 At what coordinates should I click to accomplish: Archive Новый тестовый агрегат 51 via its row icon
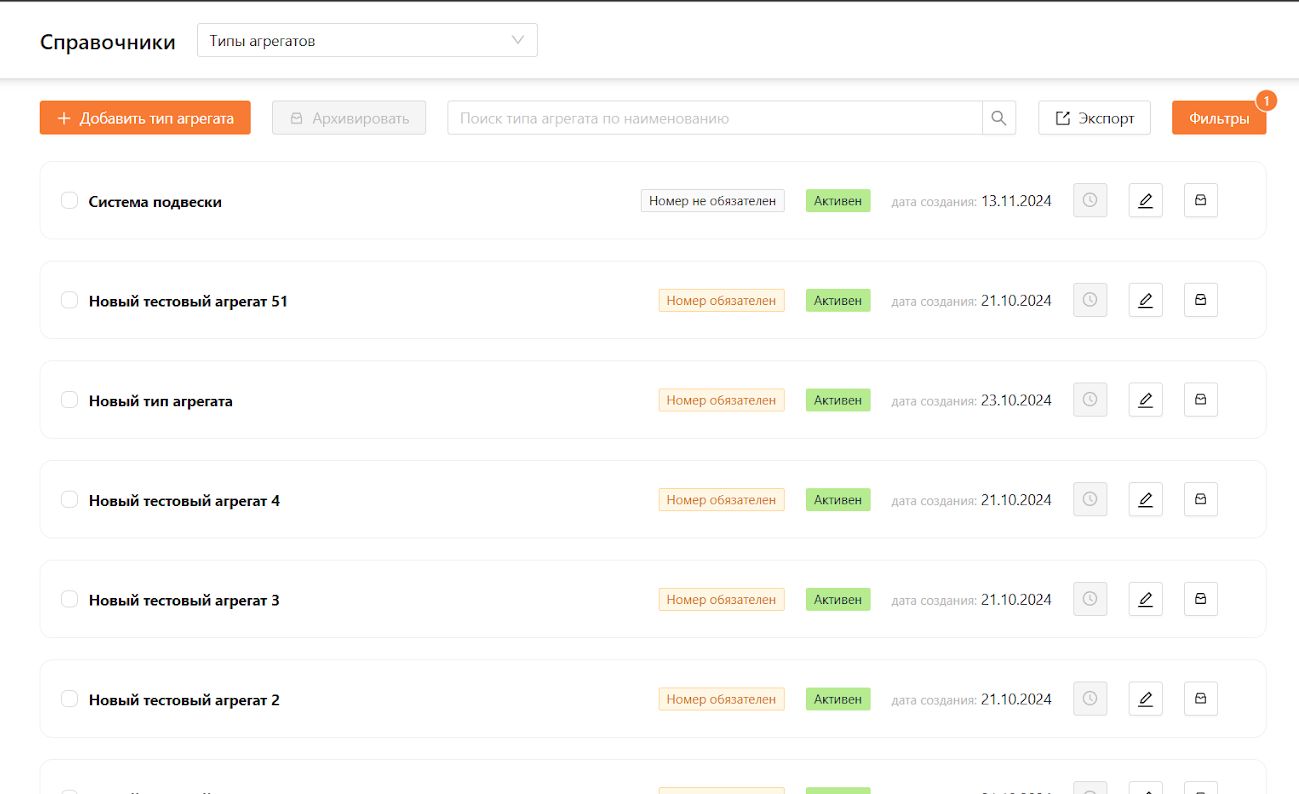(1200, 300)
